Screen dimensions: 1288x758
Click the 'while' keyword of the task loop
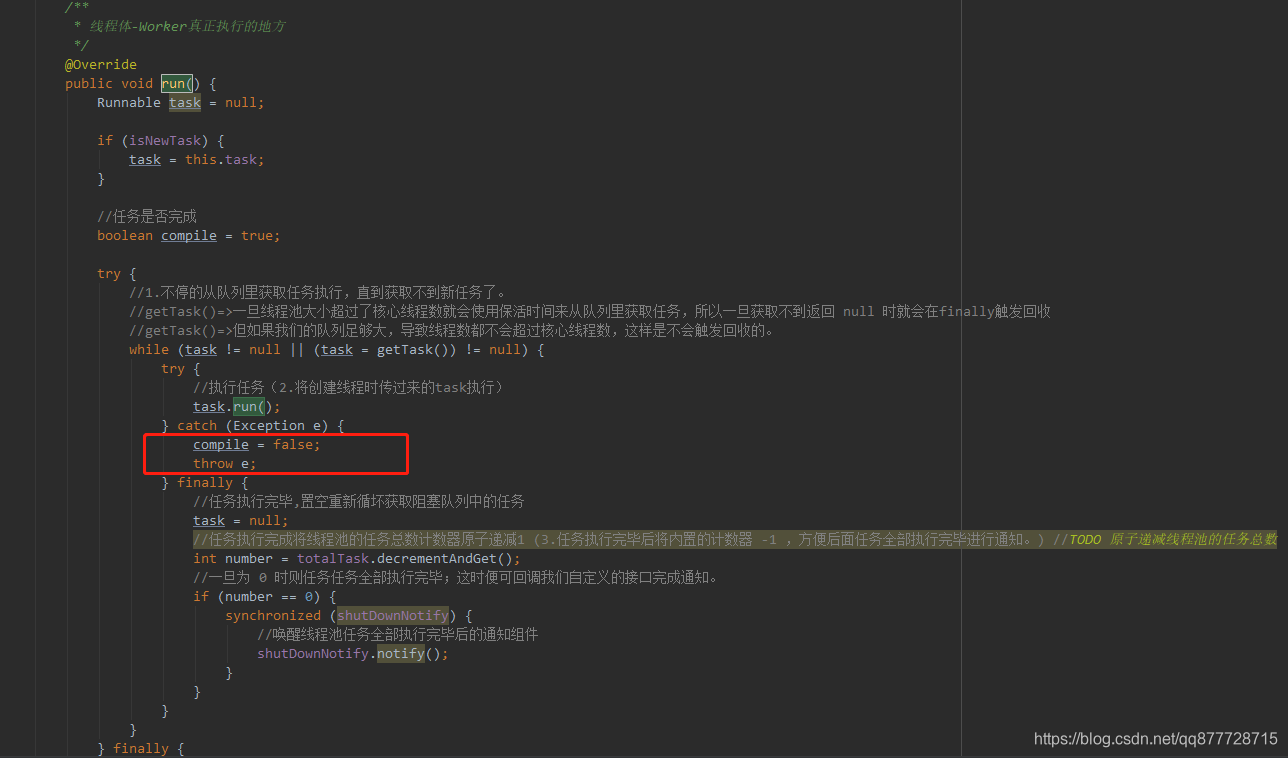tap(149, 349)
